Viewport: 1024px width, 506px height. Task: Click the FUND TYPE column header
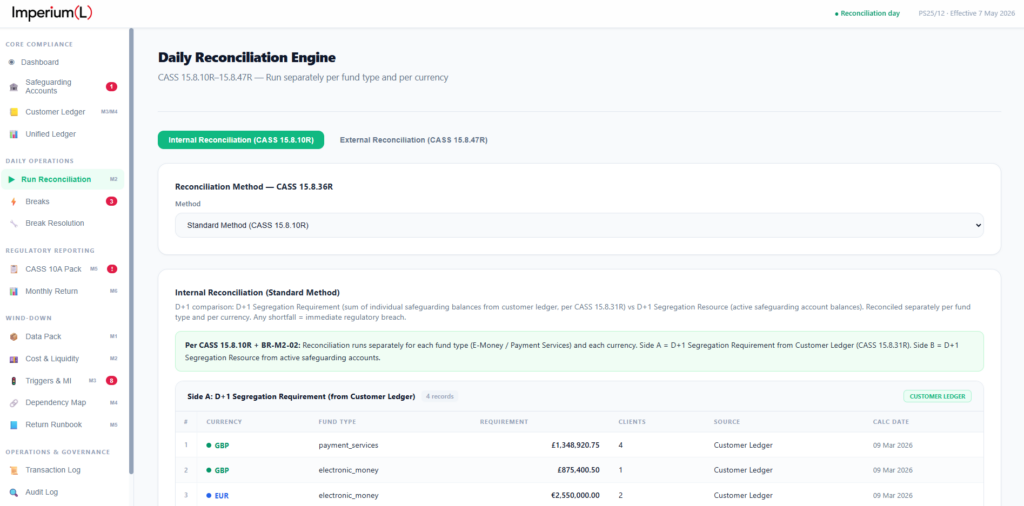[x=337, y=422]
